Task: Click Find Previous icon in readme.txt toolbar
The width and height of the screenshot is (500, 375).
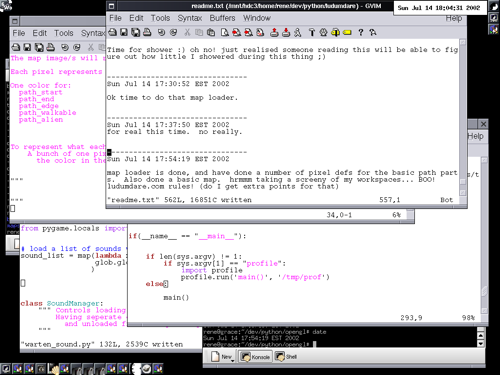Action: [x=248, y=32]
